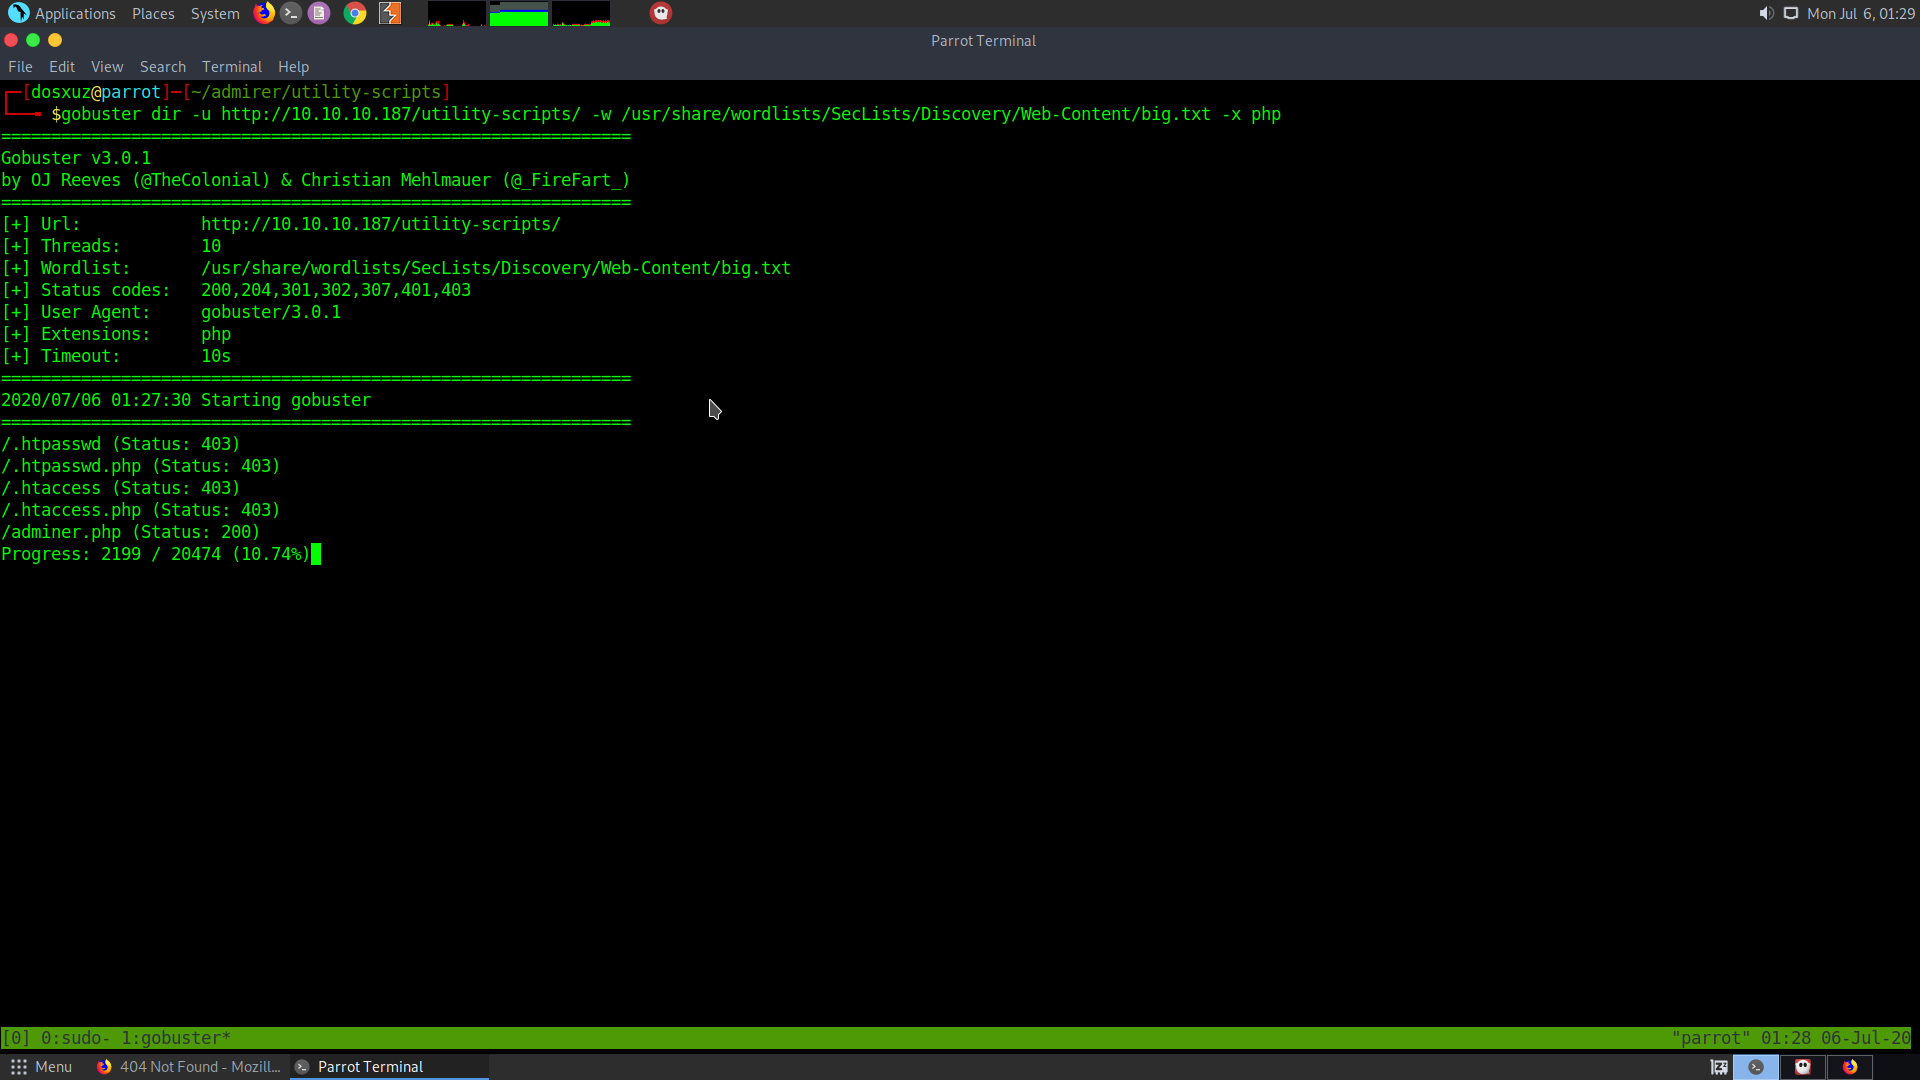Click the CPU monitor graph applet

[x=456, y=13]
